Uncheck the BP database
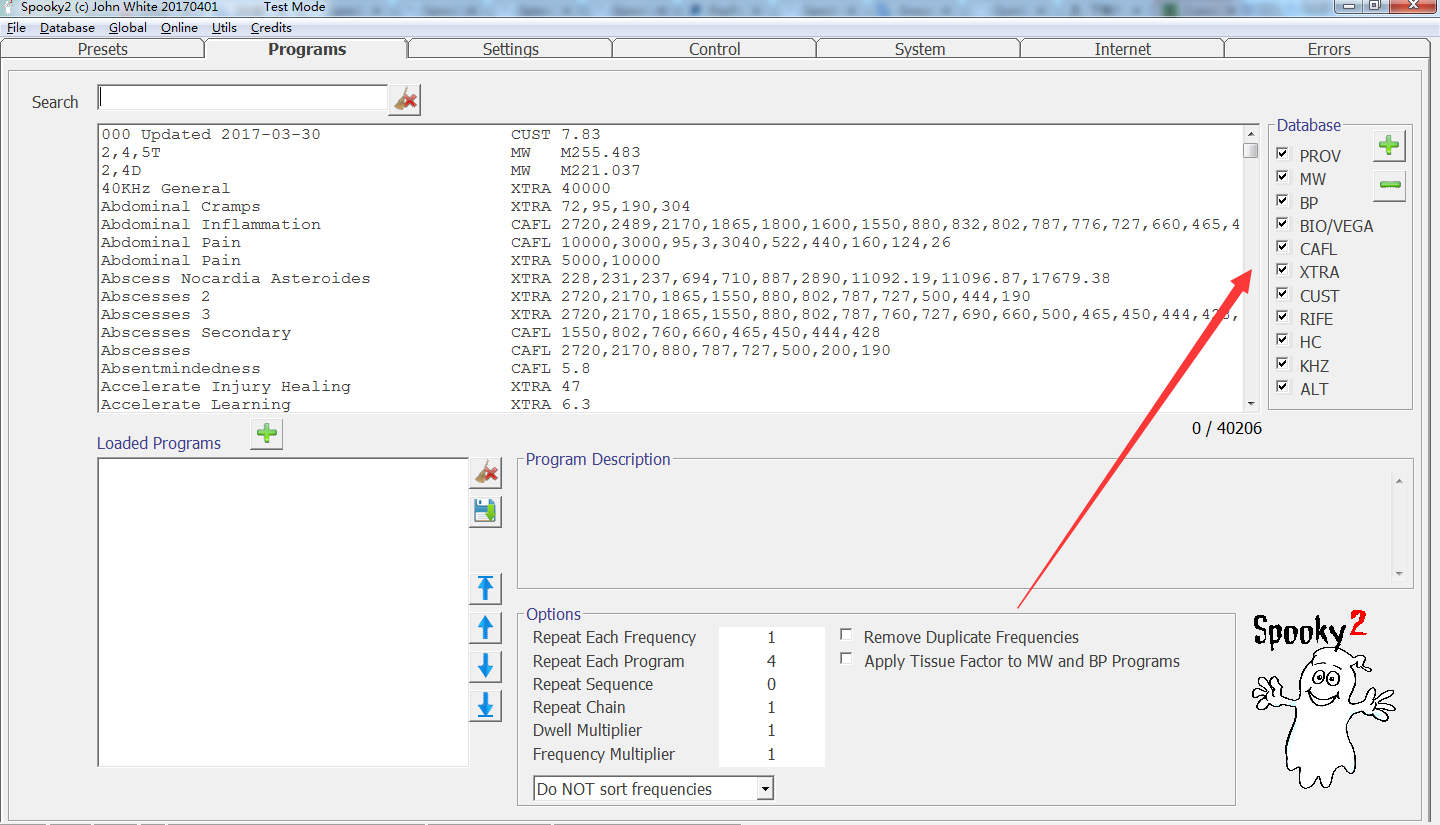1440x825 pixels. [x=1282, y=201]
